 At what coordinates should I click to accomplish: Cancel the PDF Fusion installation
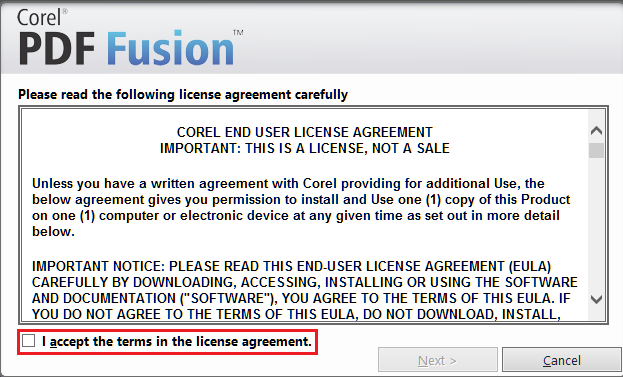point(562,360)
